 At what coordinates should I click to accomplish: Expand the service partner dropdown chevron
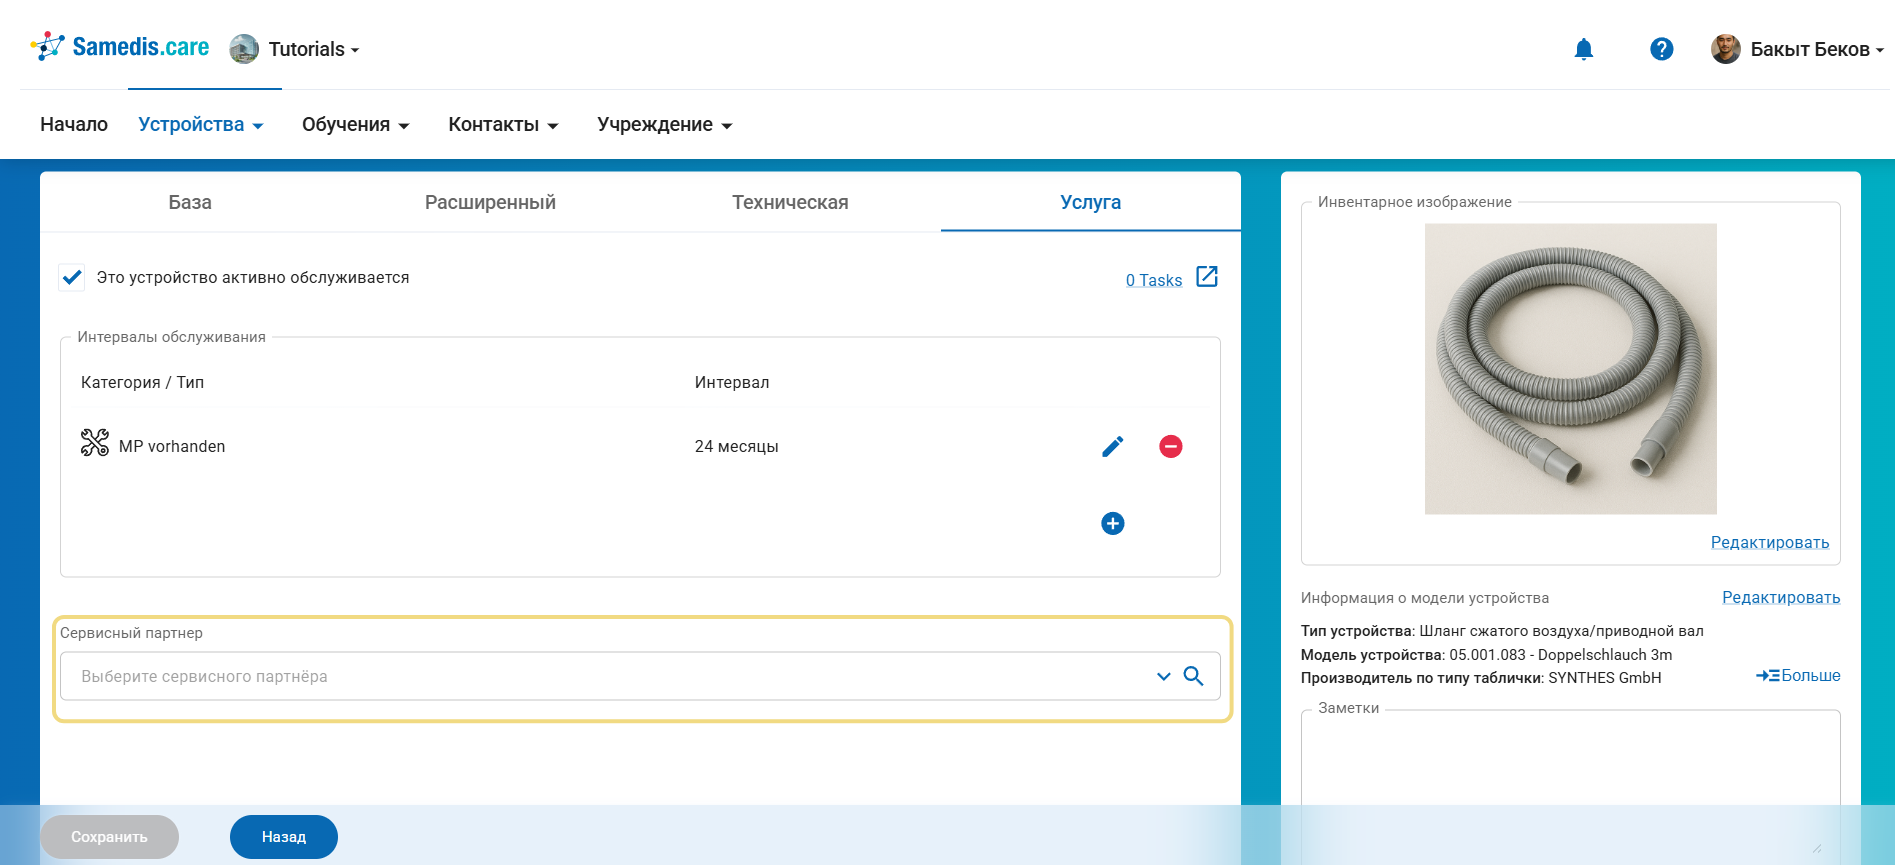(1163, 676)
